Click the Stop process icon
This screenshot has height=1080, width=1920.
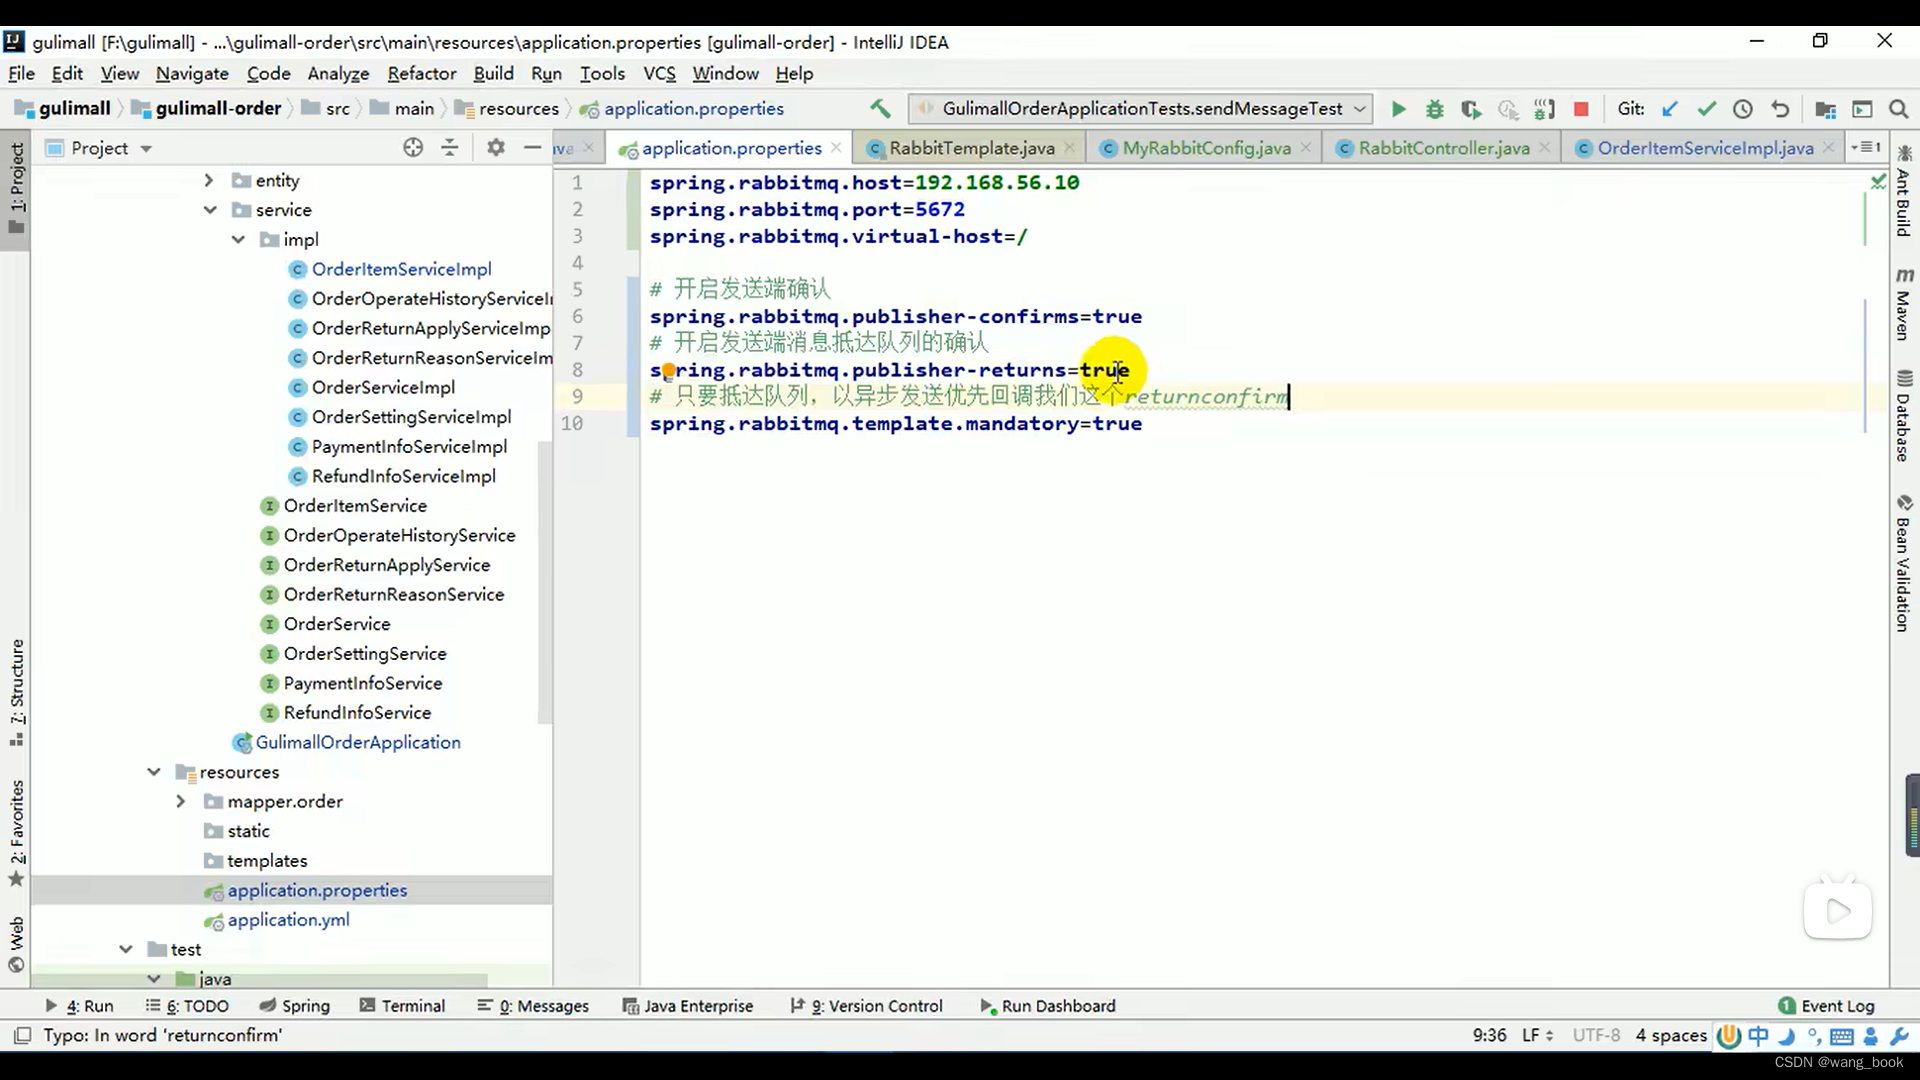point(1580,109)
